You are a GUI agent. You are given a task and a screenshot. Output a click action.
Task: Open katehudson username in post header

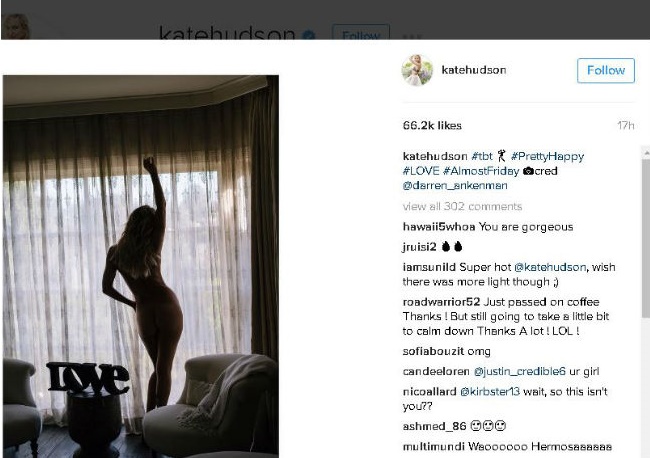click(x=474, y=70)
